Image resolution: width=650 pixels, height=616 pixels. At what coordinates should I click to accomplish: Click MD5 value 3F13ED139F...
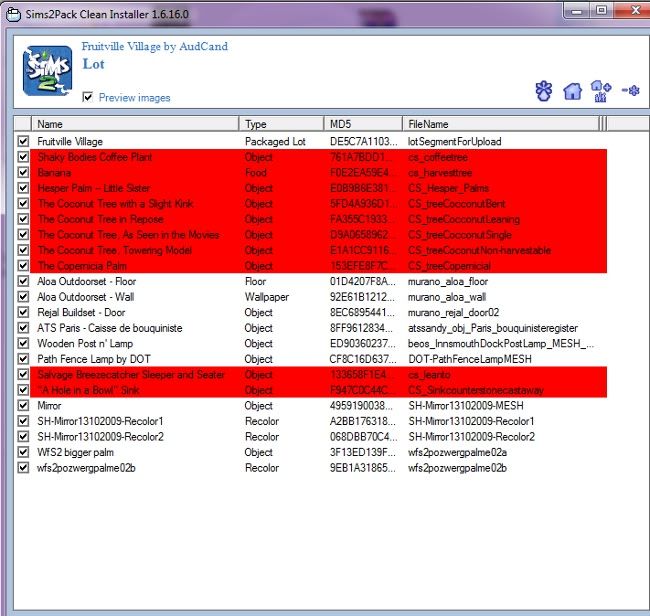pyautogui.click(x=361, y=453)
